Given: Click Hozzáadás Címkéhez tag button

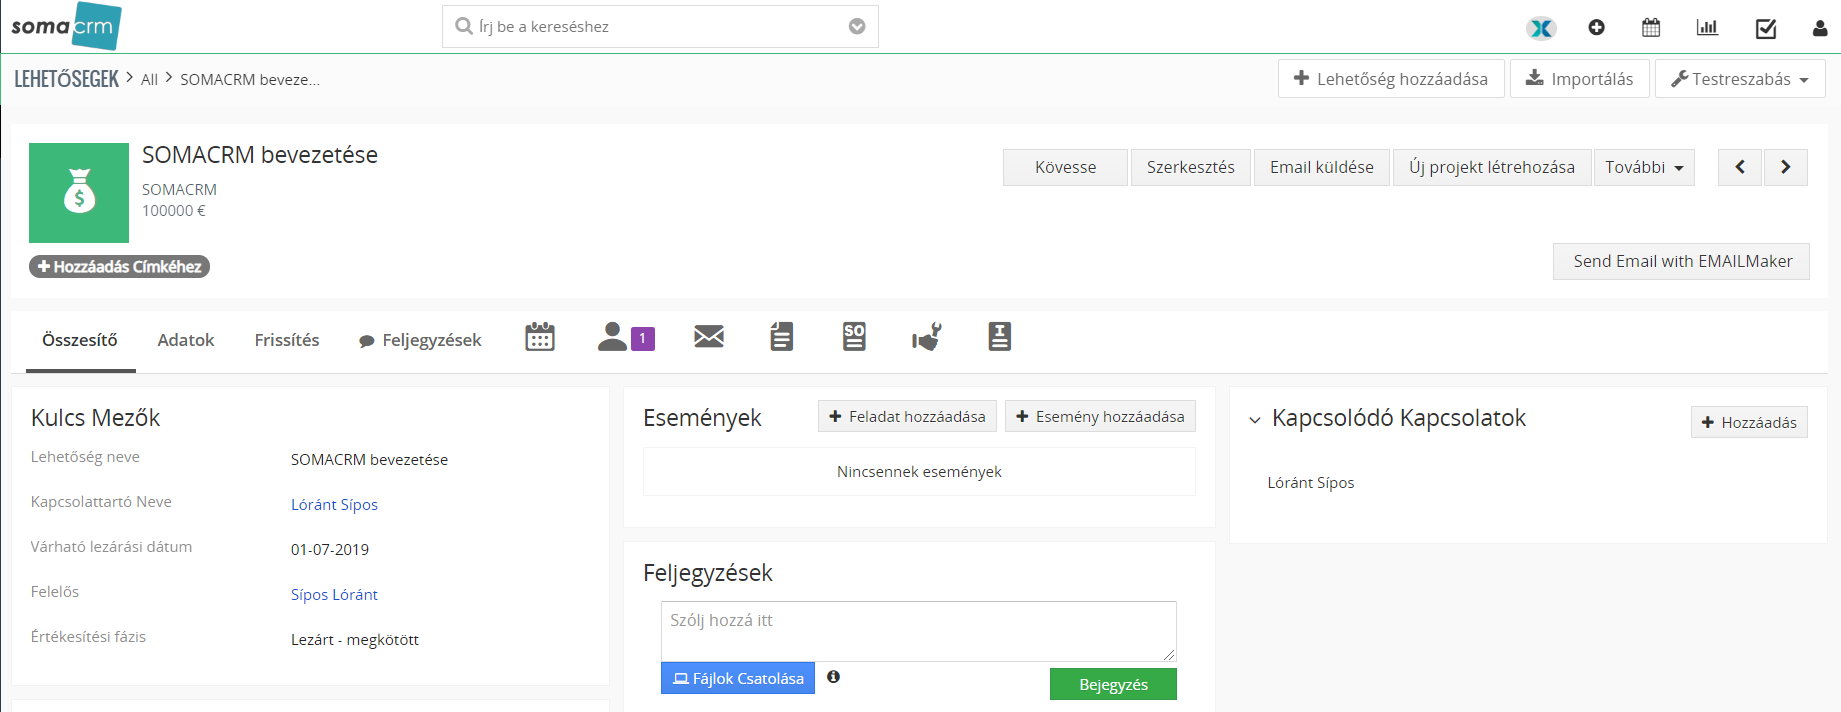Looking at the screenshot, I should click(119, 266).
